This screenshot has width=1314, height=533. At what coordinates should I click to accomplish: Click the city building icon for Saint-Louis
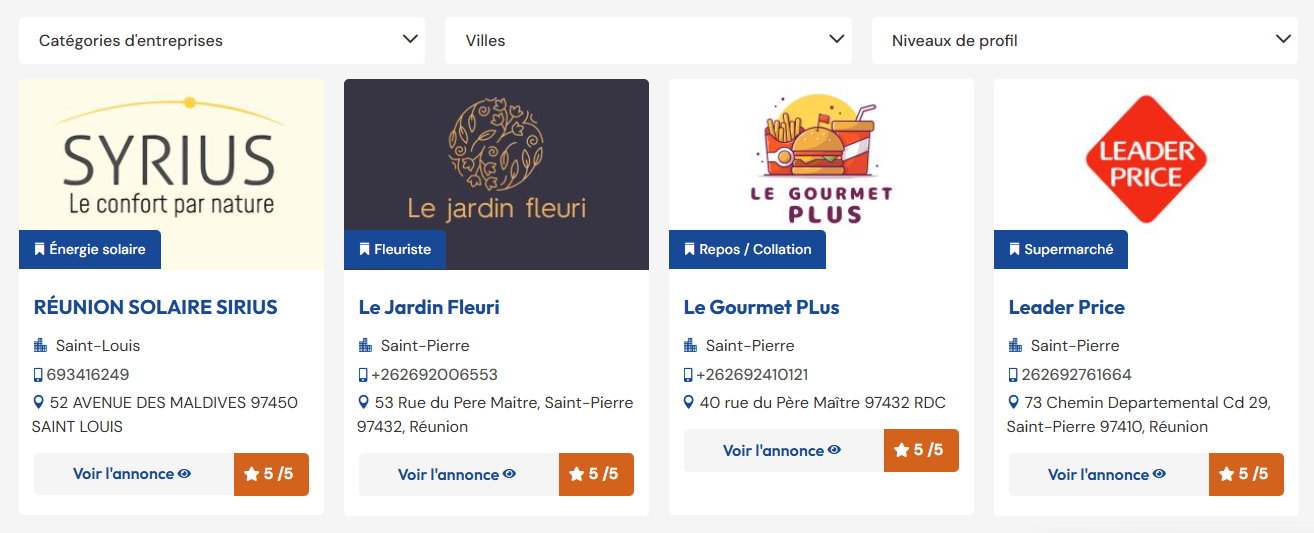click(x=41, y=345)
